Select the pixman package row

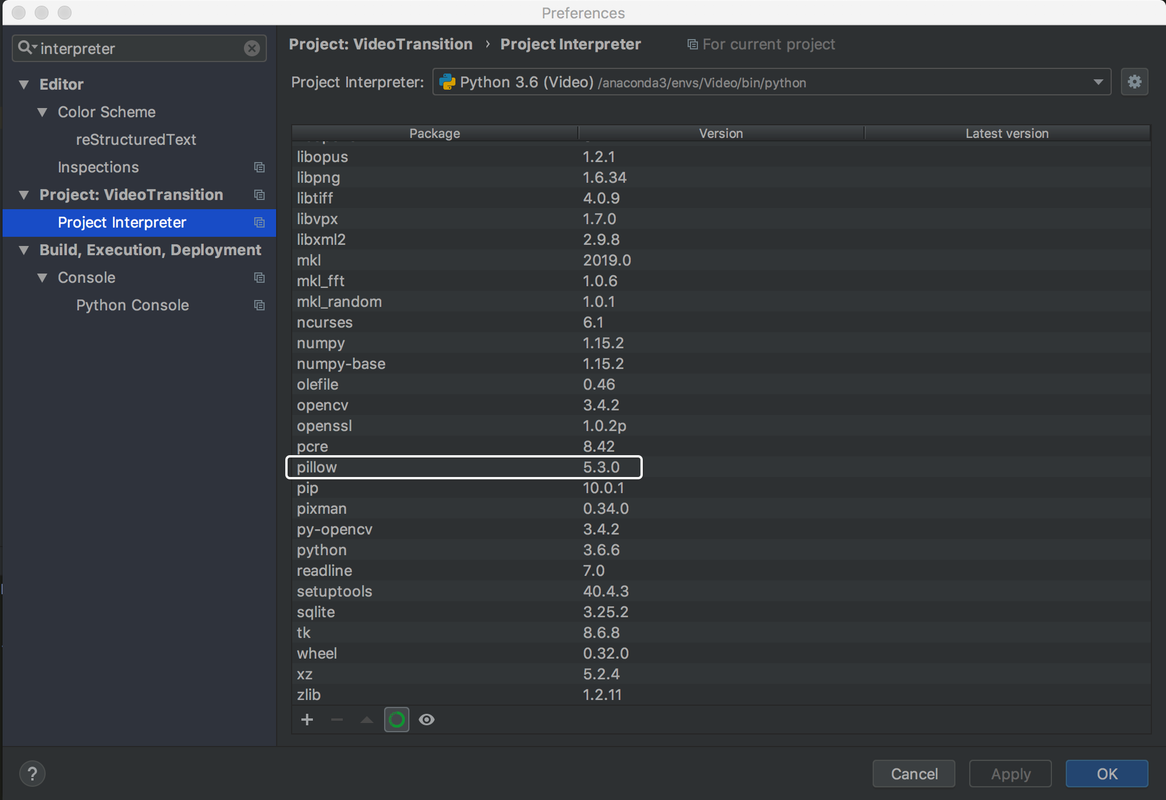point(721,509)
